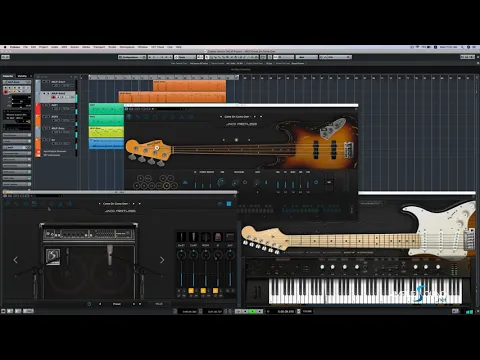Open the preset name dropdown in the amp window

click(115, 203)
